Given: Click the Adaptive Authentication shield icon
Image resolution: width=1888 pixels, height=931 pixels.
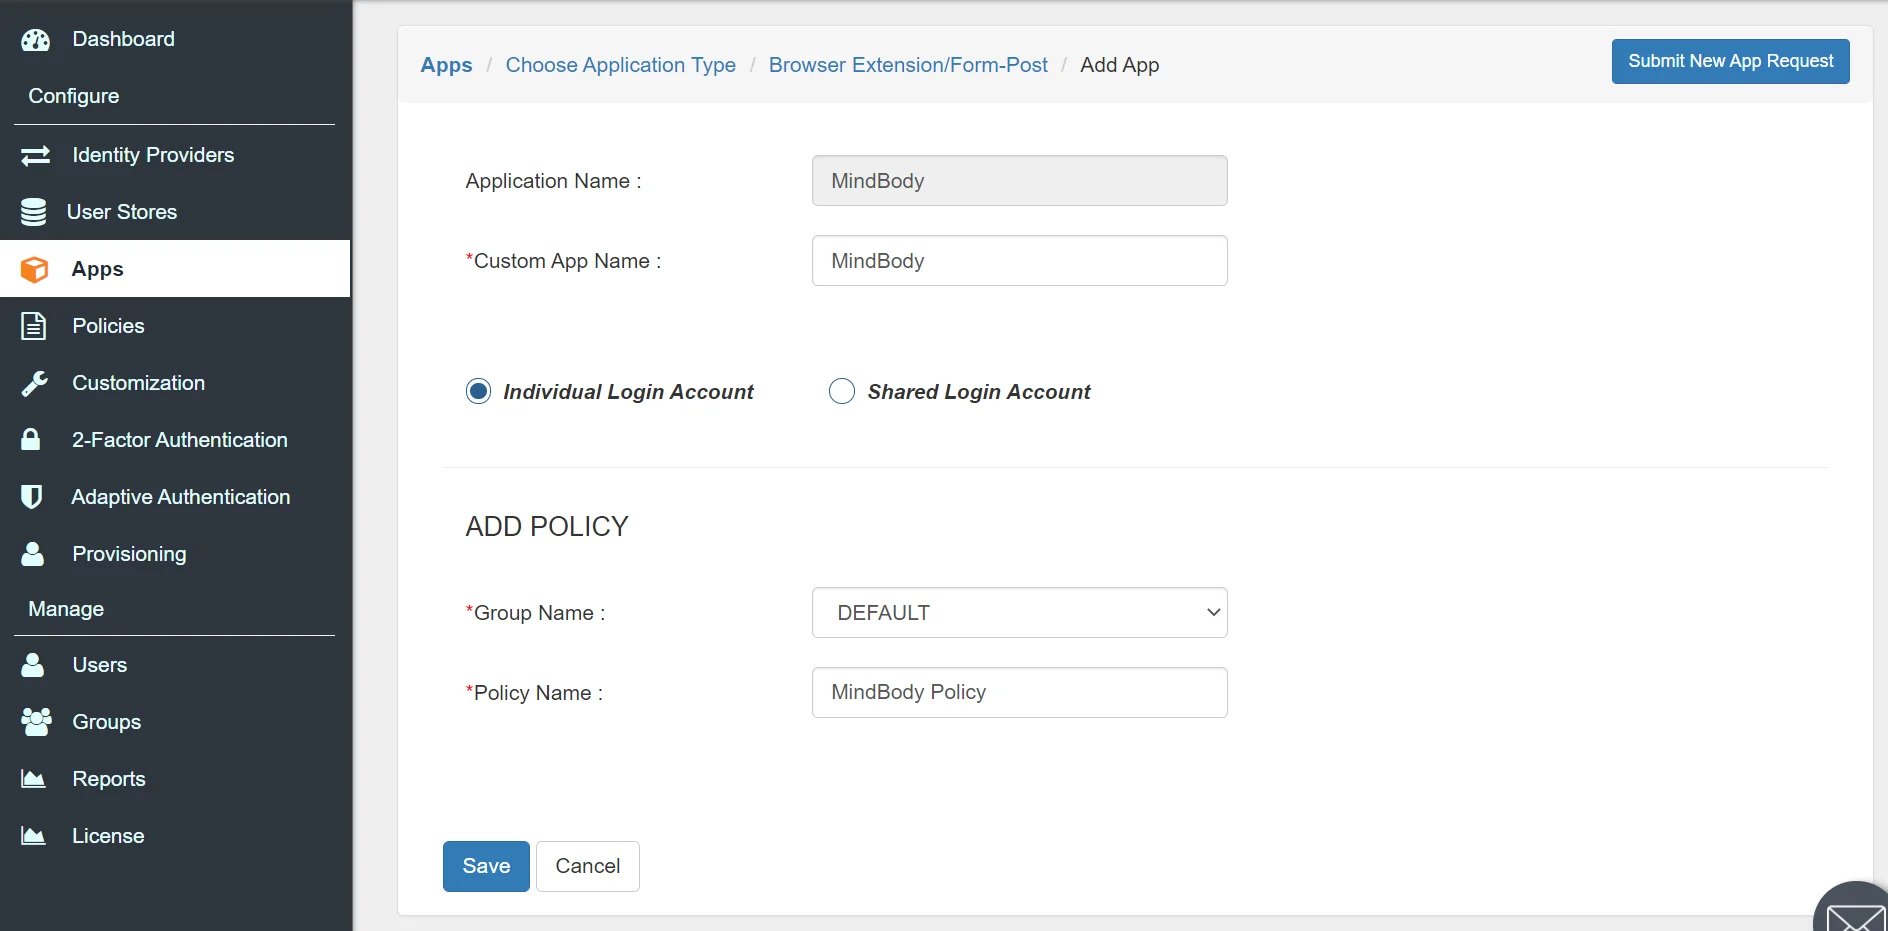Looking at the screenshot, I should pyautogui.click(x=31, y=496).
